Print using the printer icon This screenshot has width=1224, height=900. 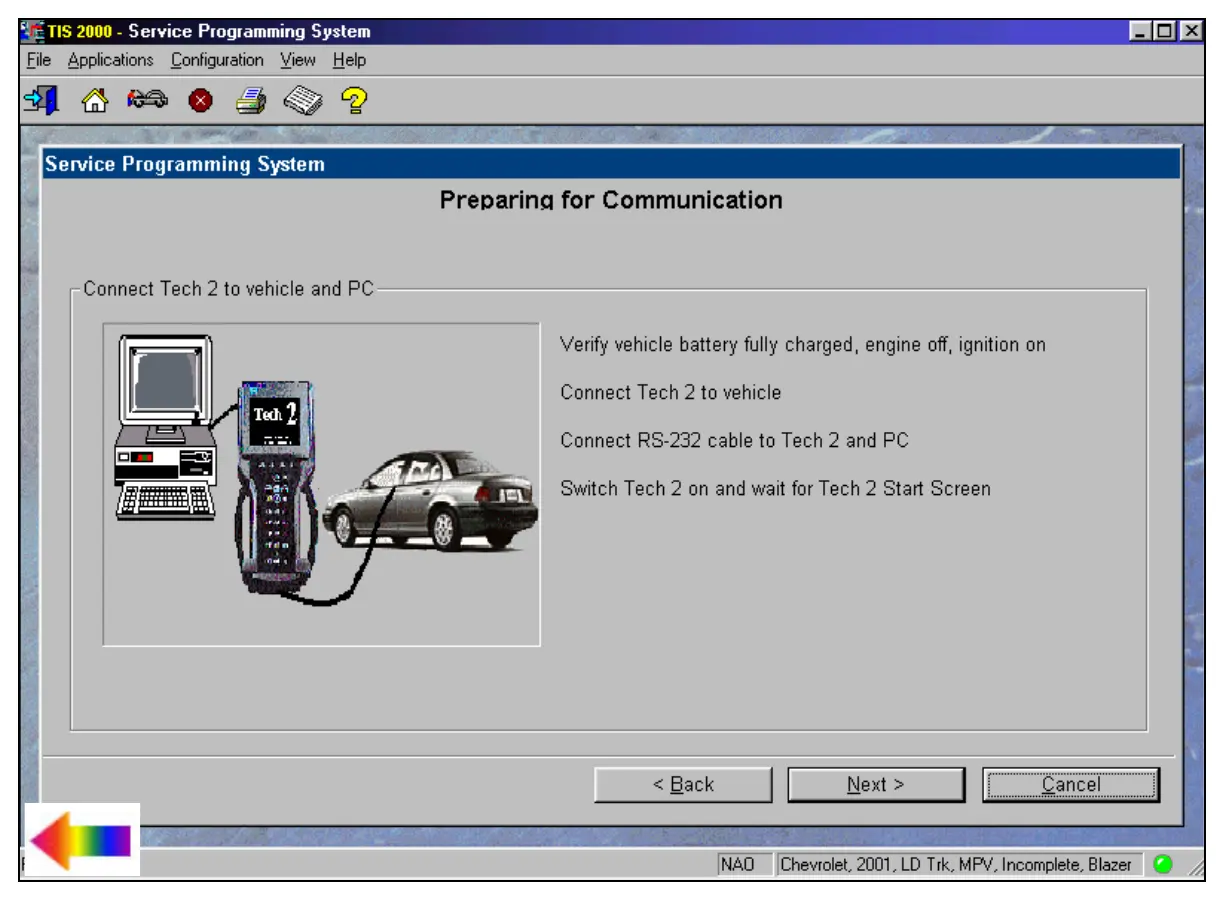251,101
